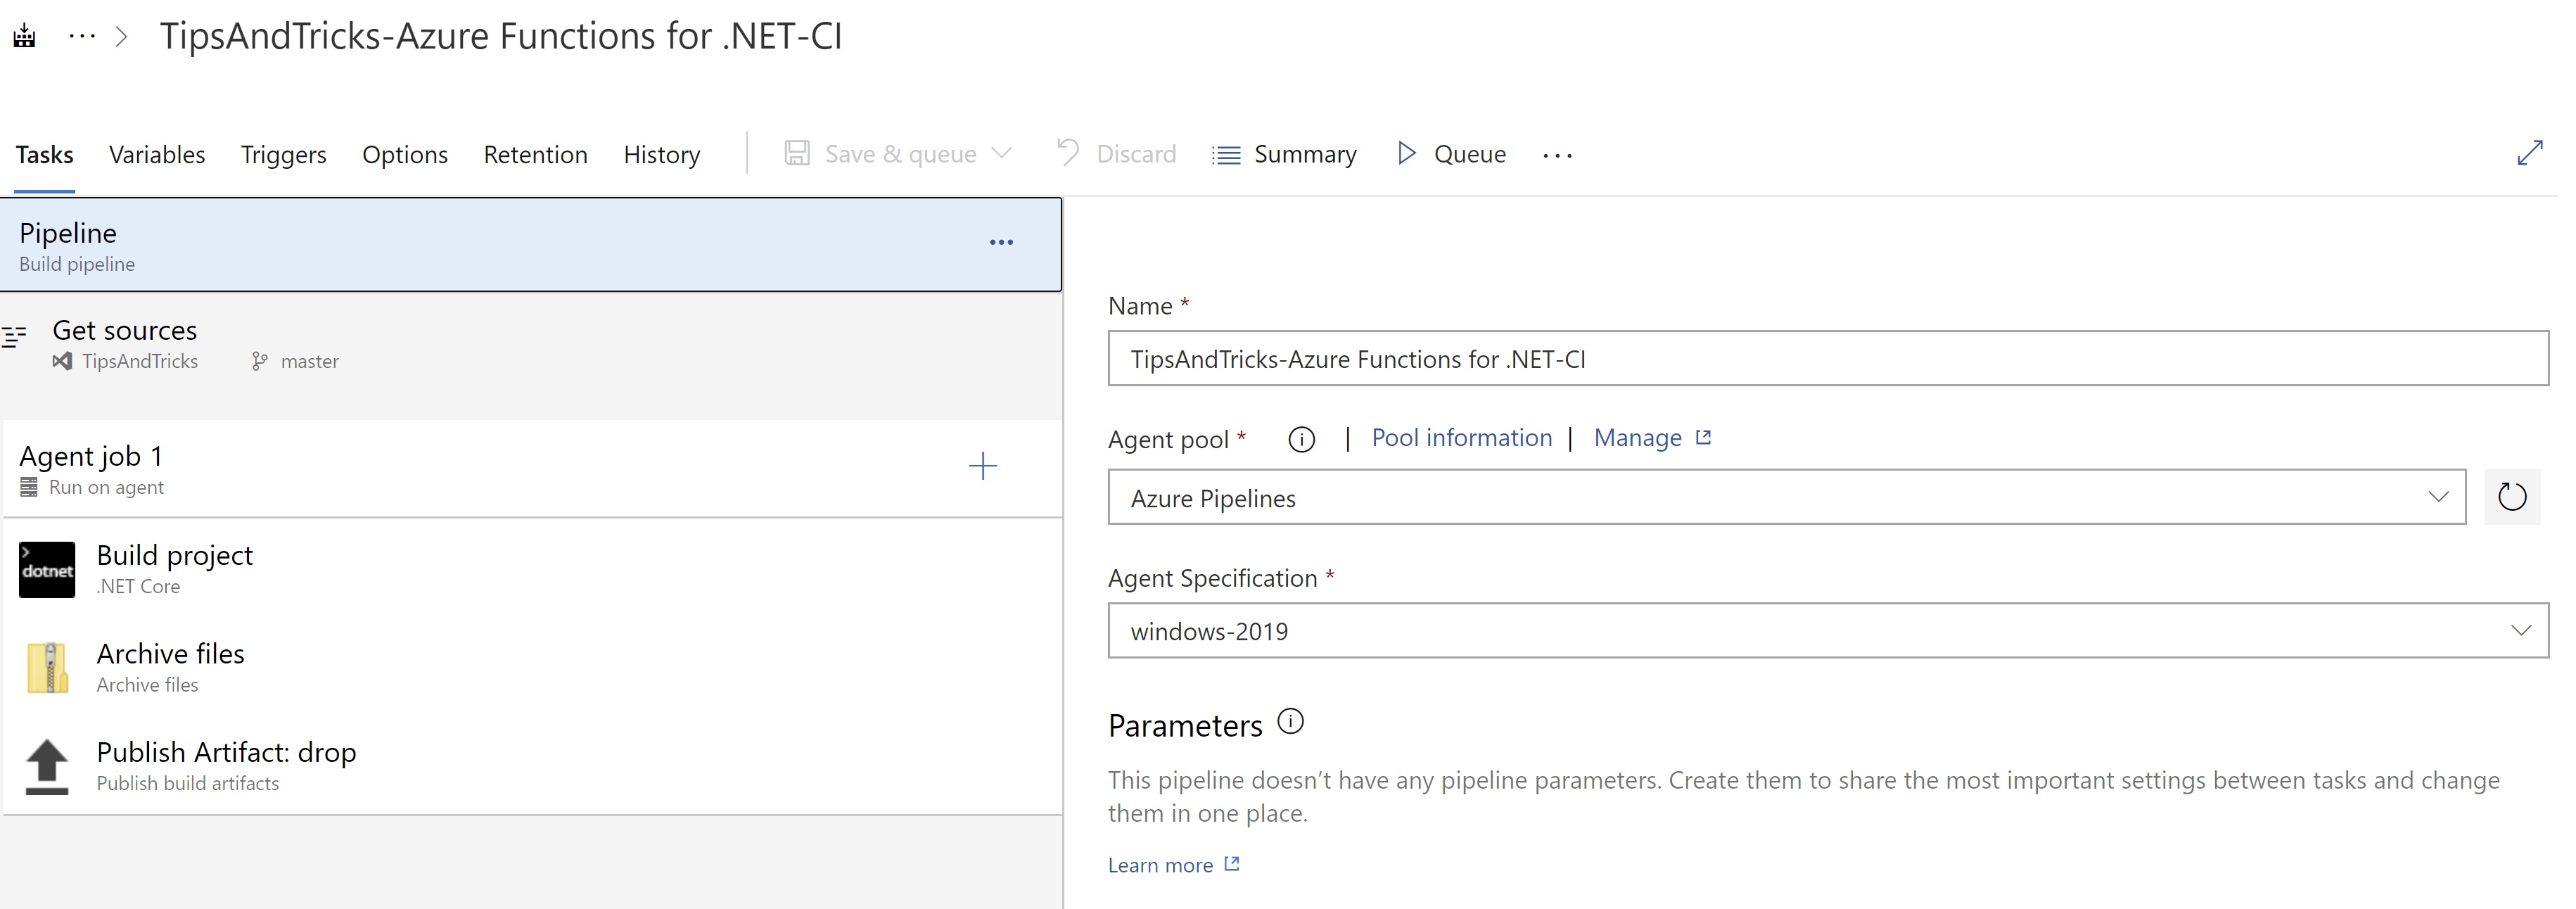Click the master branch icon
The image size is (2576, 909).
(260, 361)
